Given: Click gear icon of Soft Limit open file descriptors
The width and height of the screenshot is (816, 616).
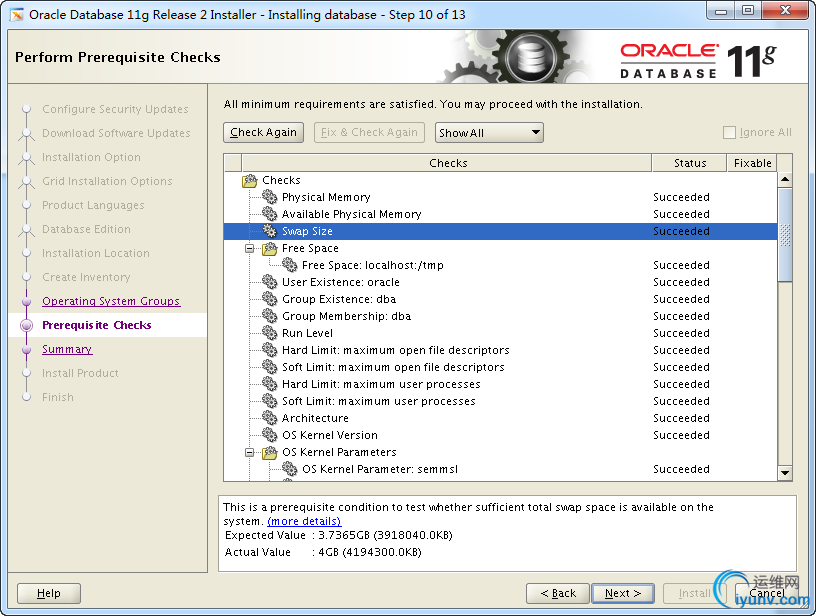Looking at the screenshot, I should pos(270,367).
